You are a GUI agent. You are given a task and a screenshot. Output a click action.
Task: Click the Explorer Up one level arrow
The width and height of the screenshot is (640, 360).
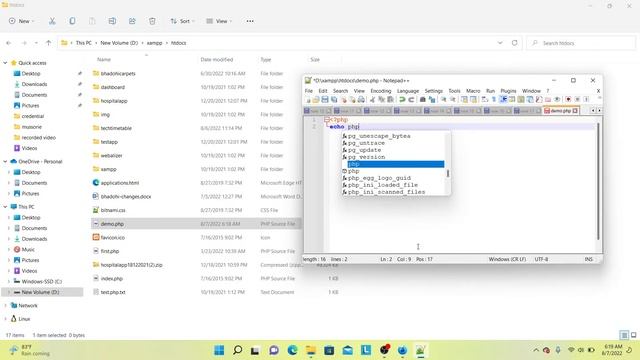pos(49,43)
